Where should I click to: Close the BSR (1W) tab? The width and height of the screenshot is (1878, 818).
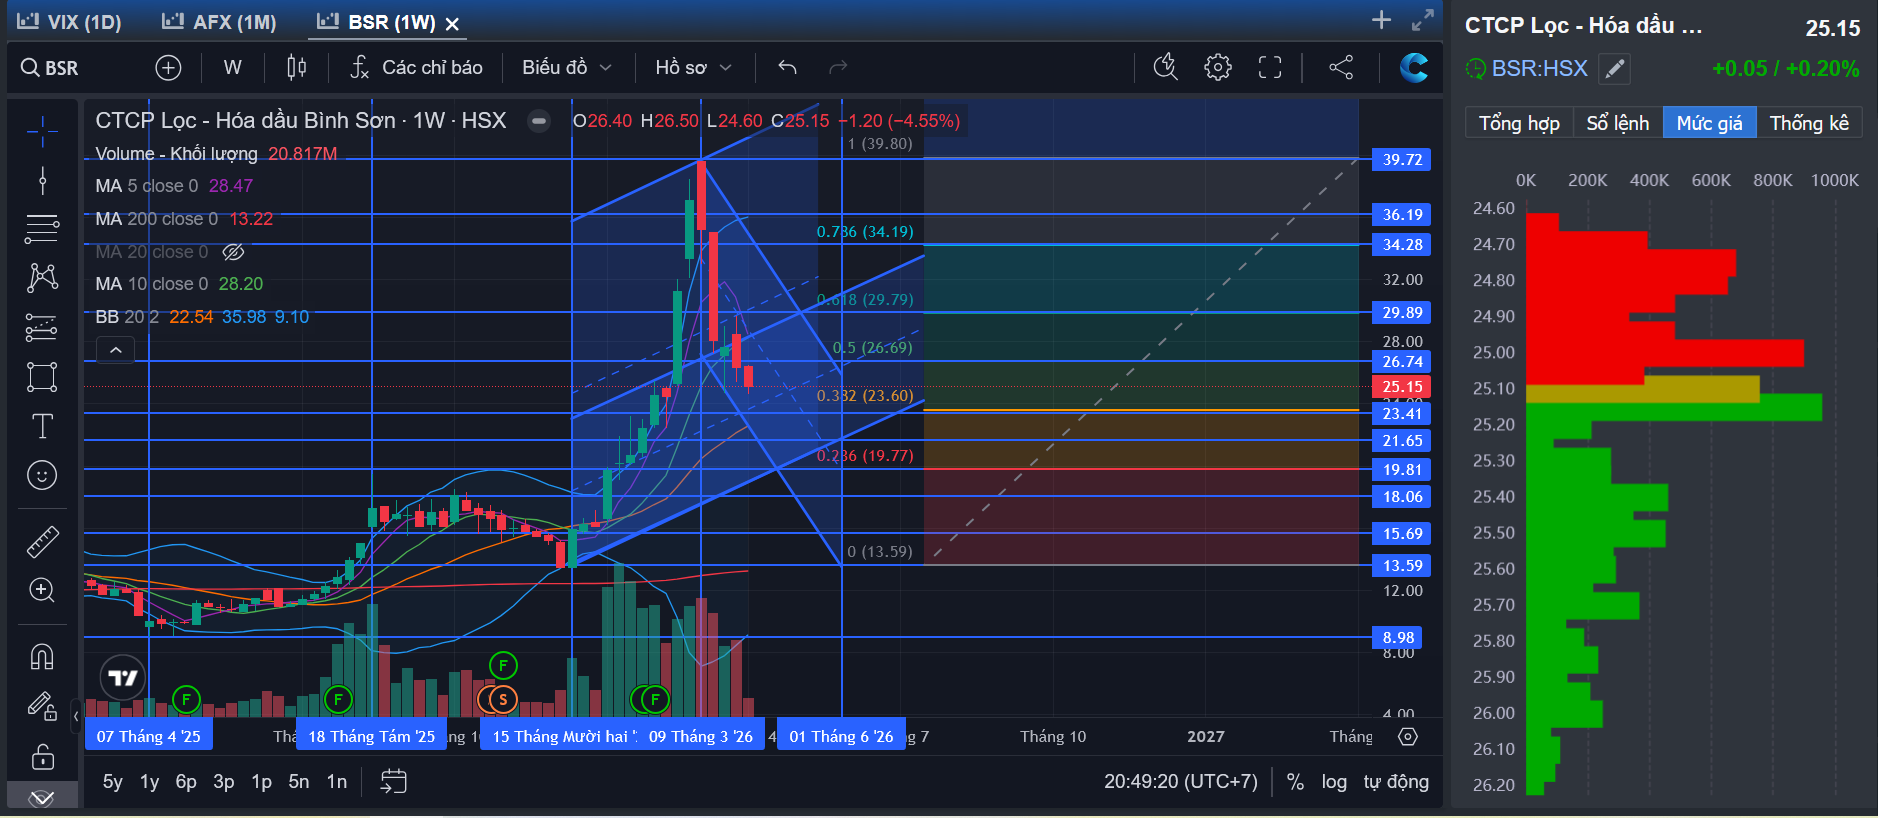[x=452, y=23]
